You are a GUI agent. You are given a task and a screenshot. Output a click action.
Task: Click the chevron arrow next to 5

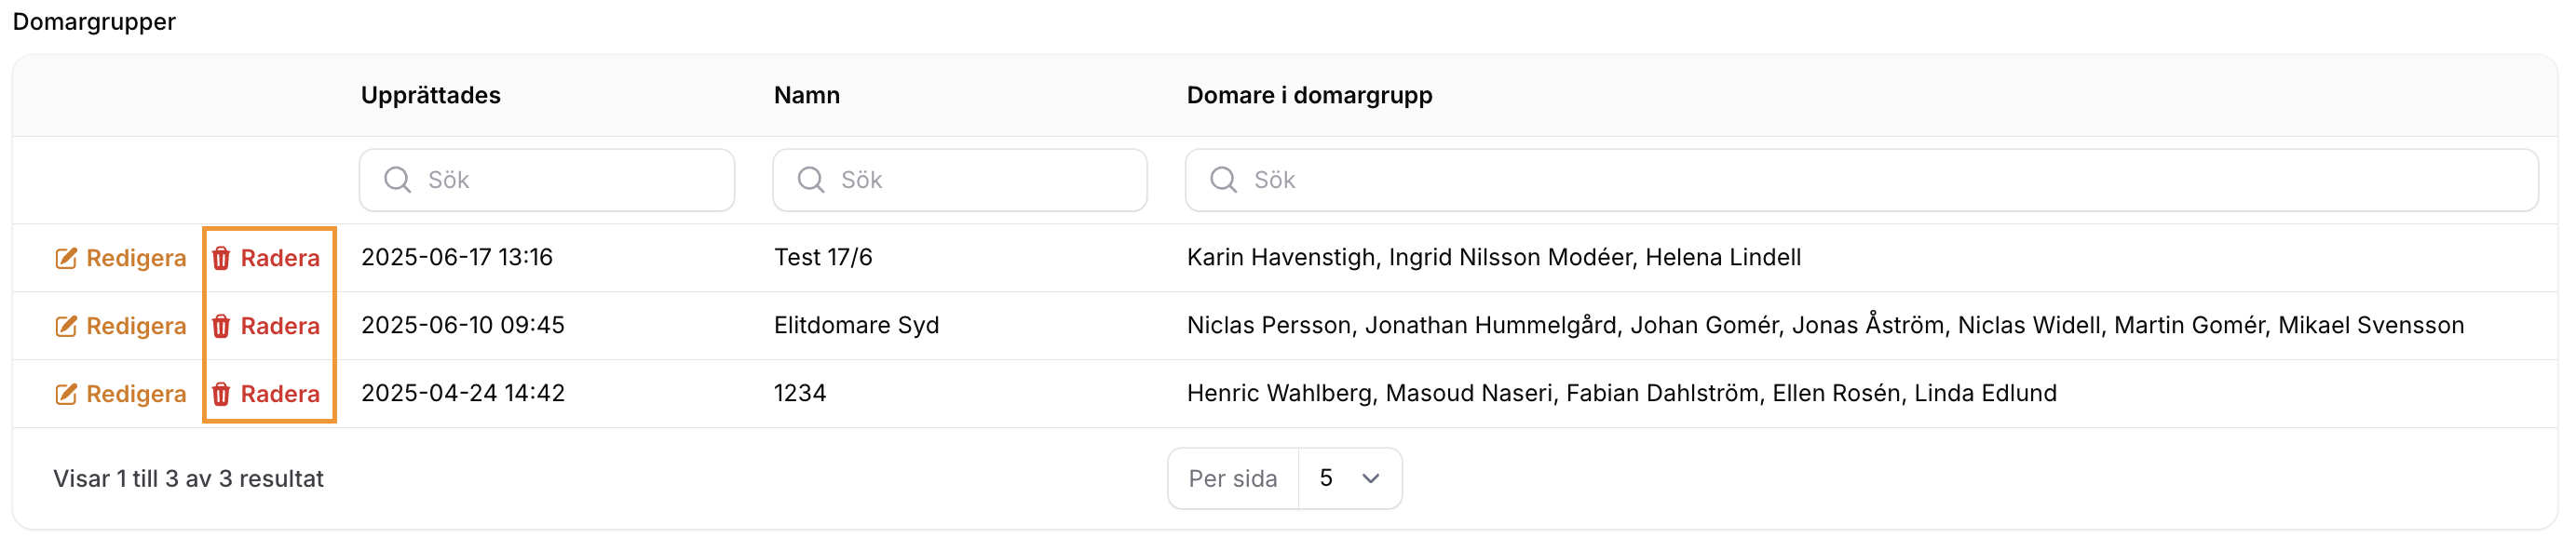(1371, 479)
